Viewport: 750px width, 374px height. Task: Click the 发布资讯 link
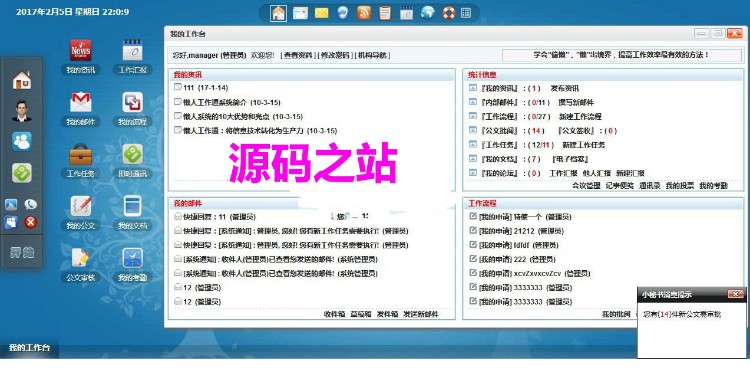[564, 88]
